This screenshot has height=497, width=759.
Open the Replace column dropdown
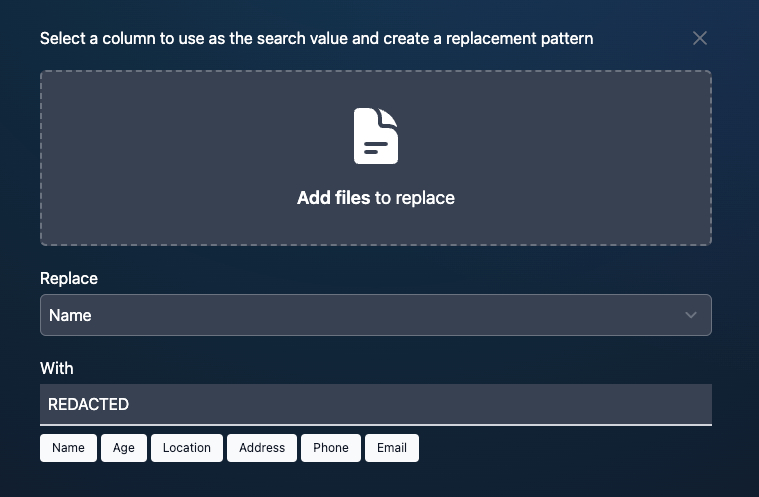pos(375,315)
